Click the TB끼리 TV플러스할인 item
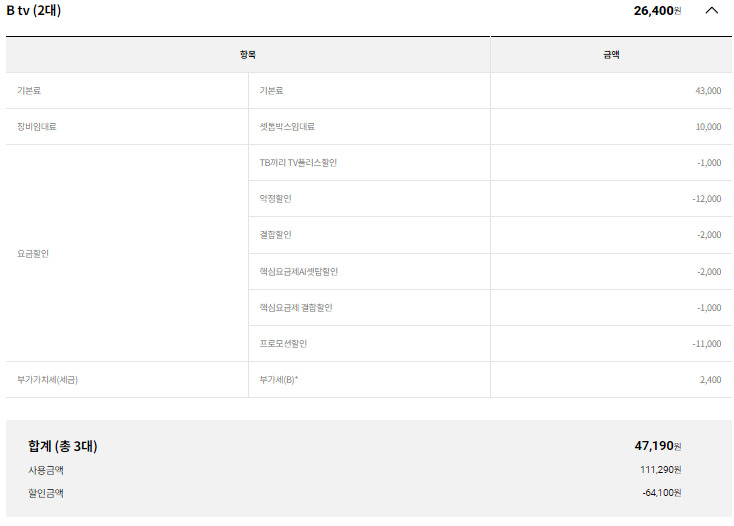Screen dimensions: 734x526 click(298, 163)
